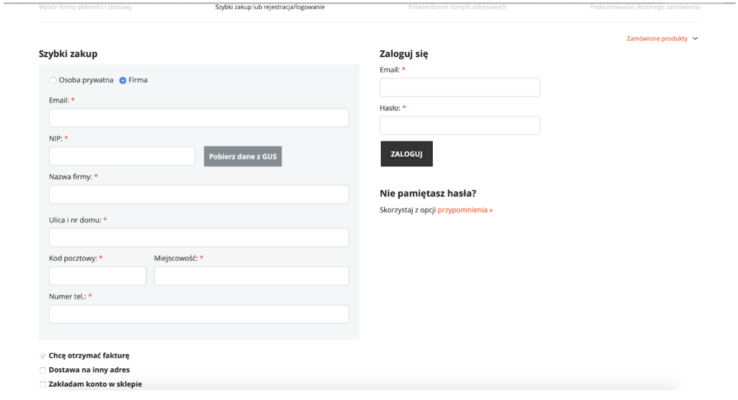Enable Dostawa na inny adres checkbox
738x400 pixels.
[x=43, y=370]
